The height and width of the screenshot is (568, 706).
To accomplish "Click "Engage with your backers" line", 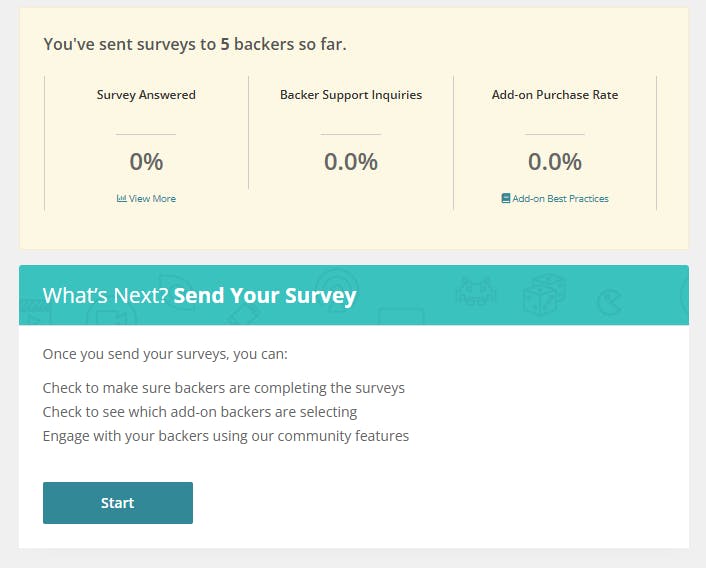I will tap(226, 435).
